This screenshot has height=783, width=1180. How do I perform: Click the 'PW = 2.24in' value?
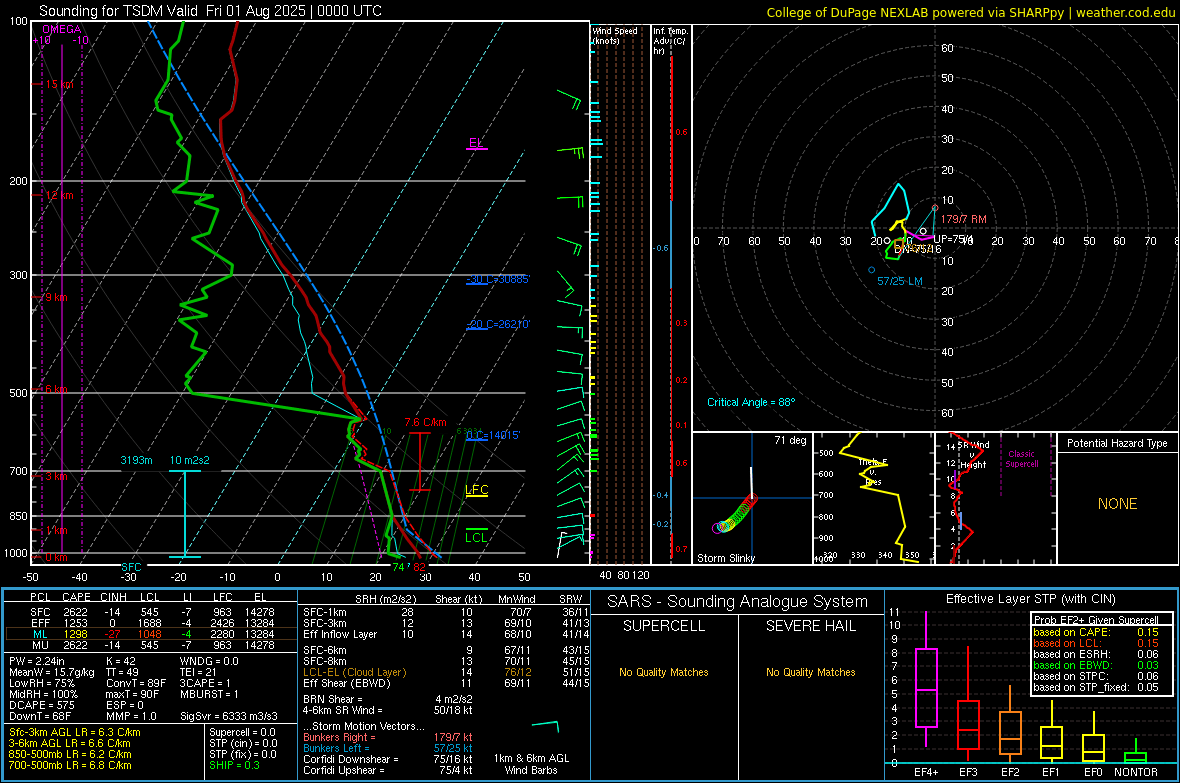(x=39, y=661)
